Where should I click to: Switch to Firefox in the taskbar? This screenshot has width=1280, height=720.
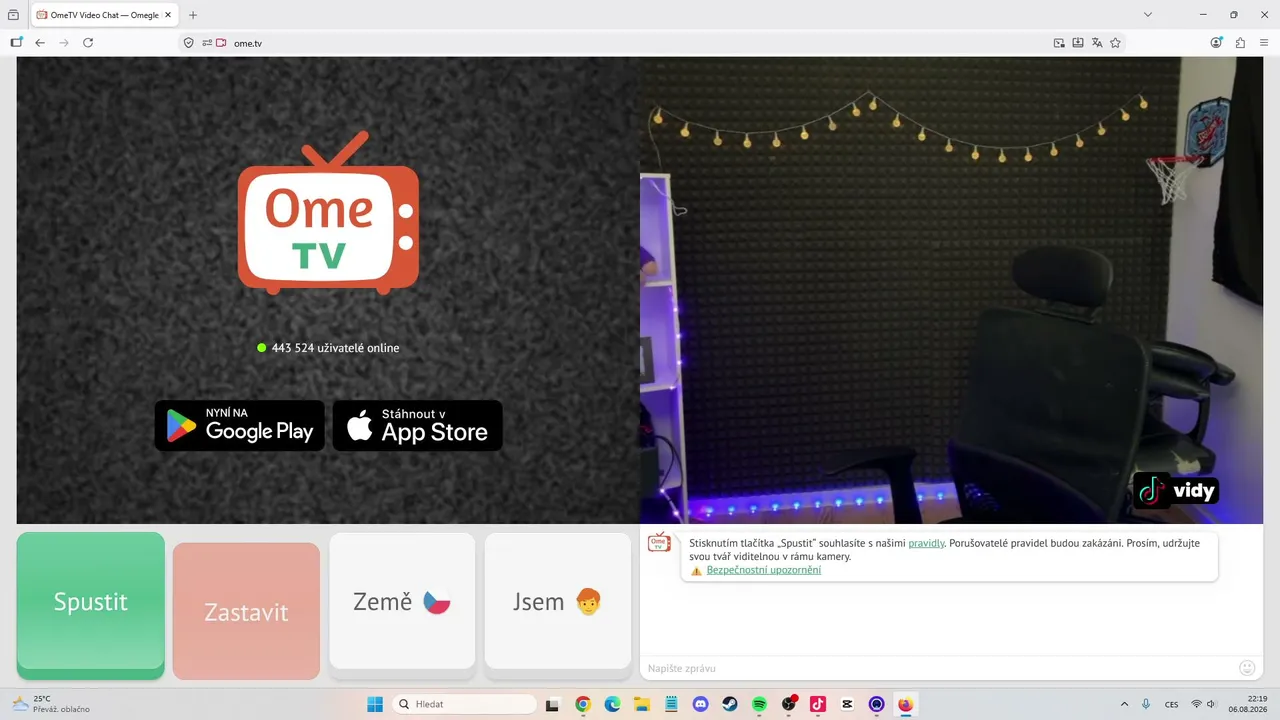(906, 704)
